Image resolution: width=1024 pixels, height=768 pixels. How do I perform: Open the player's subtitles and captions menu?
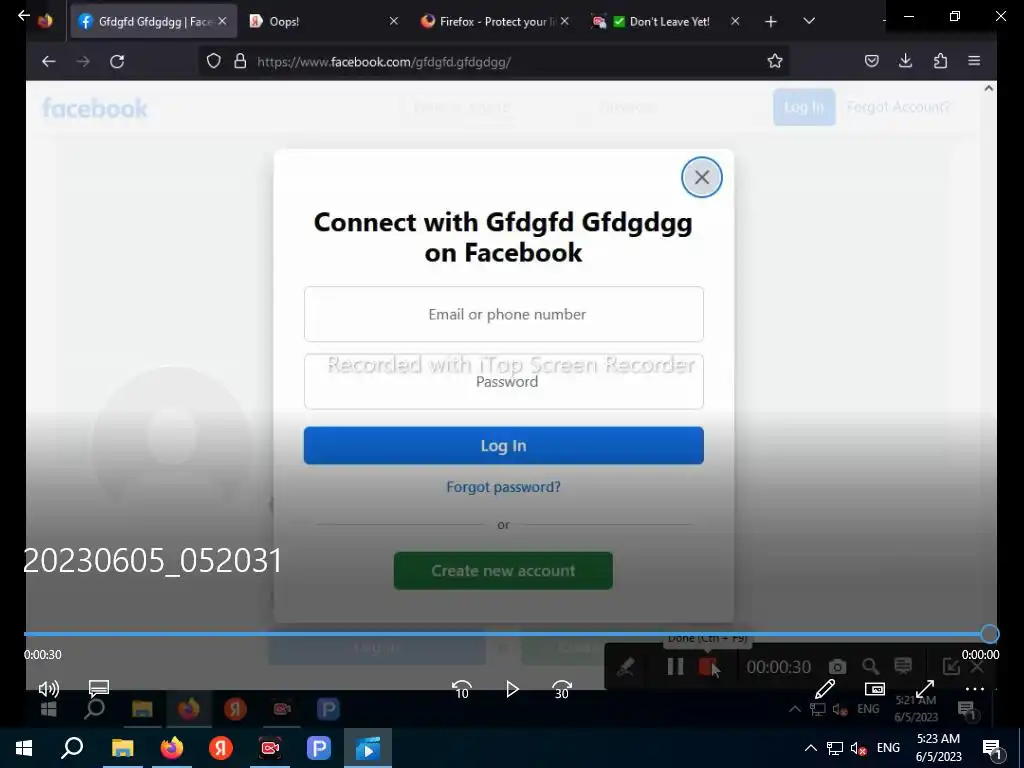coord(99,688)
